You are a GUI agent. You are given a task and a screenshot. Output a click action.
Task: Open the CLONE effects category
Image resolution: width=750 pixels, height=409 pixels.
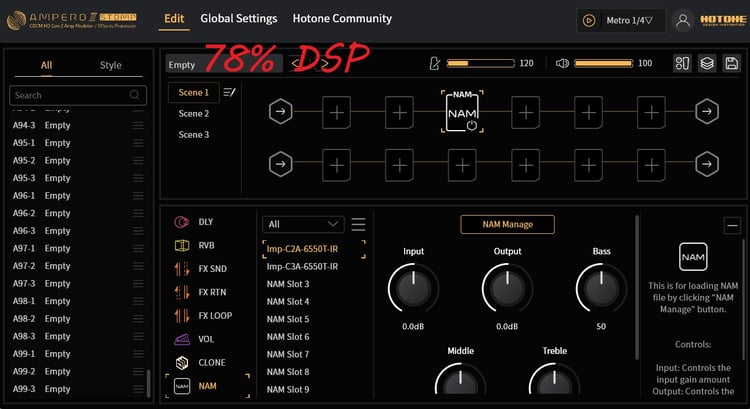click(200, 363)
